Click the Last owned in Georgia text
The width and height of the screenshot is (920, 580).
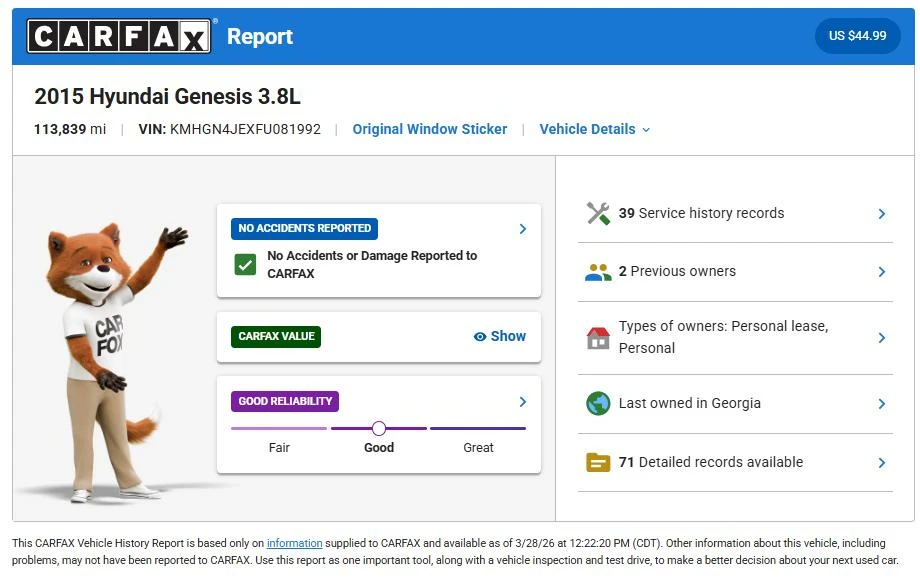(x=689, y=403)
